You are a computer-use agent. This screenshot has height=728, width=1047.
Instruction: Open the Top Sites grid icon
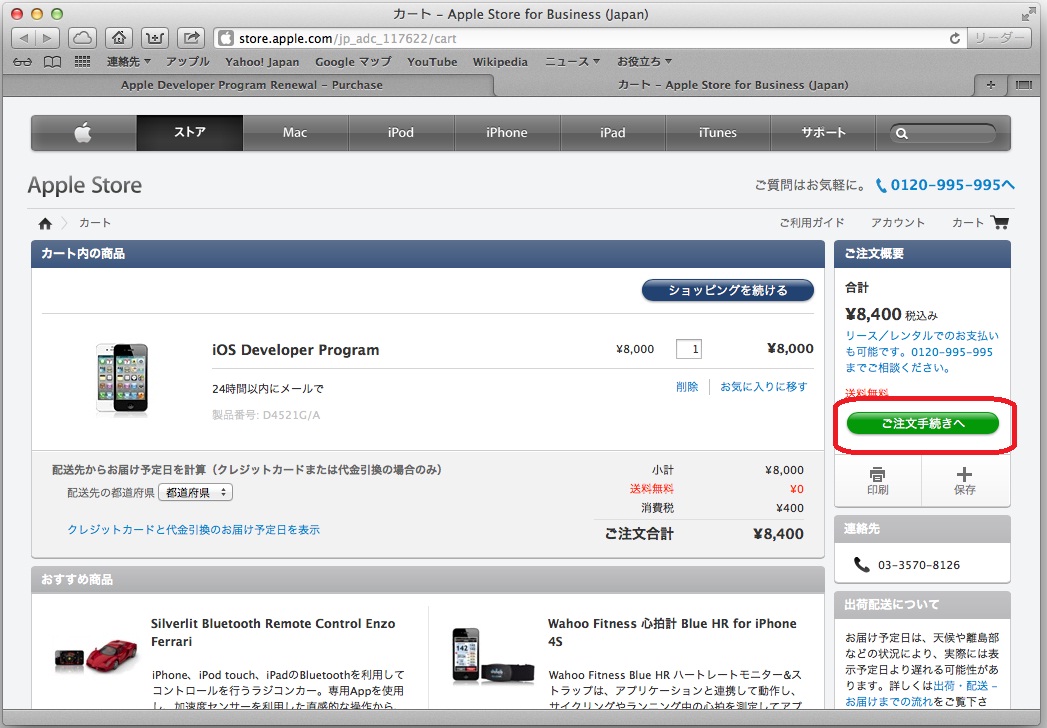[x=82, y=62]
